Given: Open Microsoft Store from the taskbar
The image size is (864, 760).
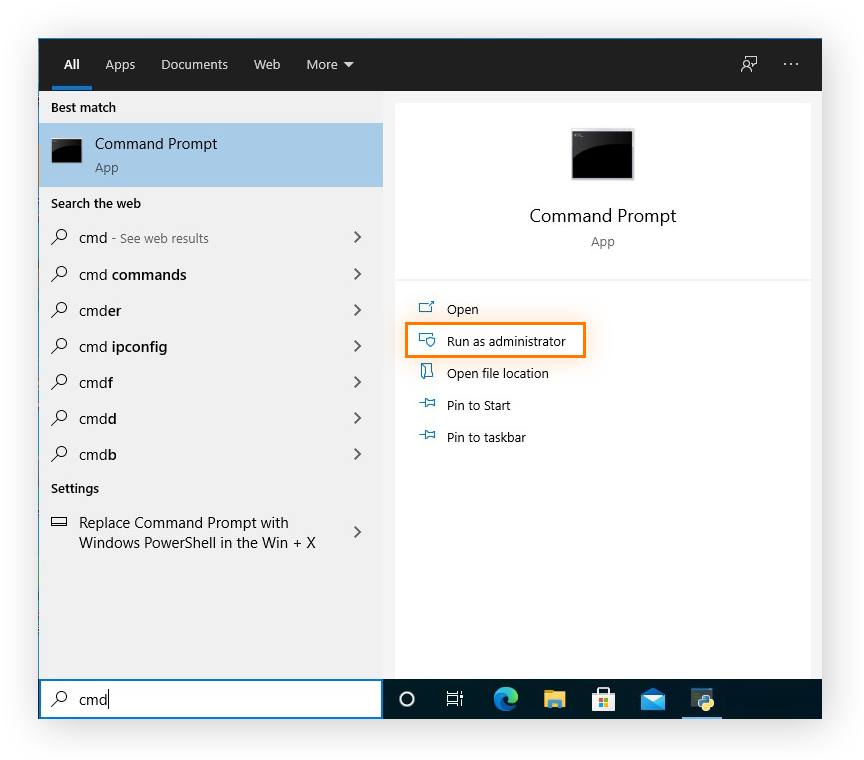Looking at the screenshot, I should tap(603, 699).
